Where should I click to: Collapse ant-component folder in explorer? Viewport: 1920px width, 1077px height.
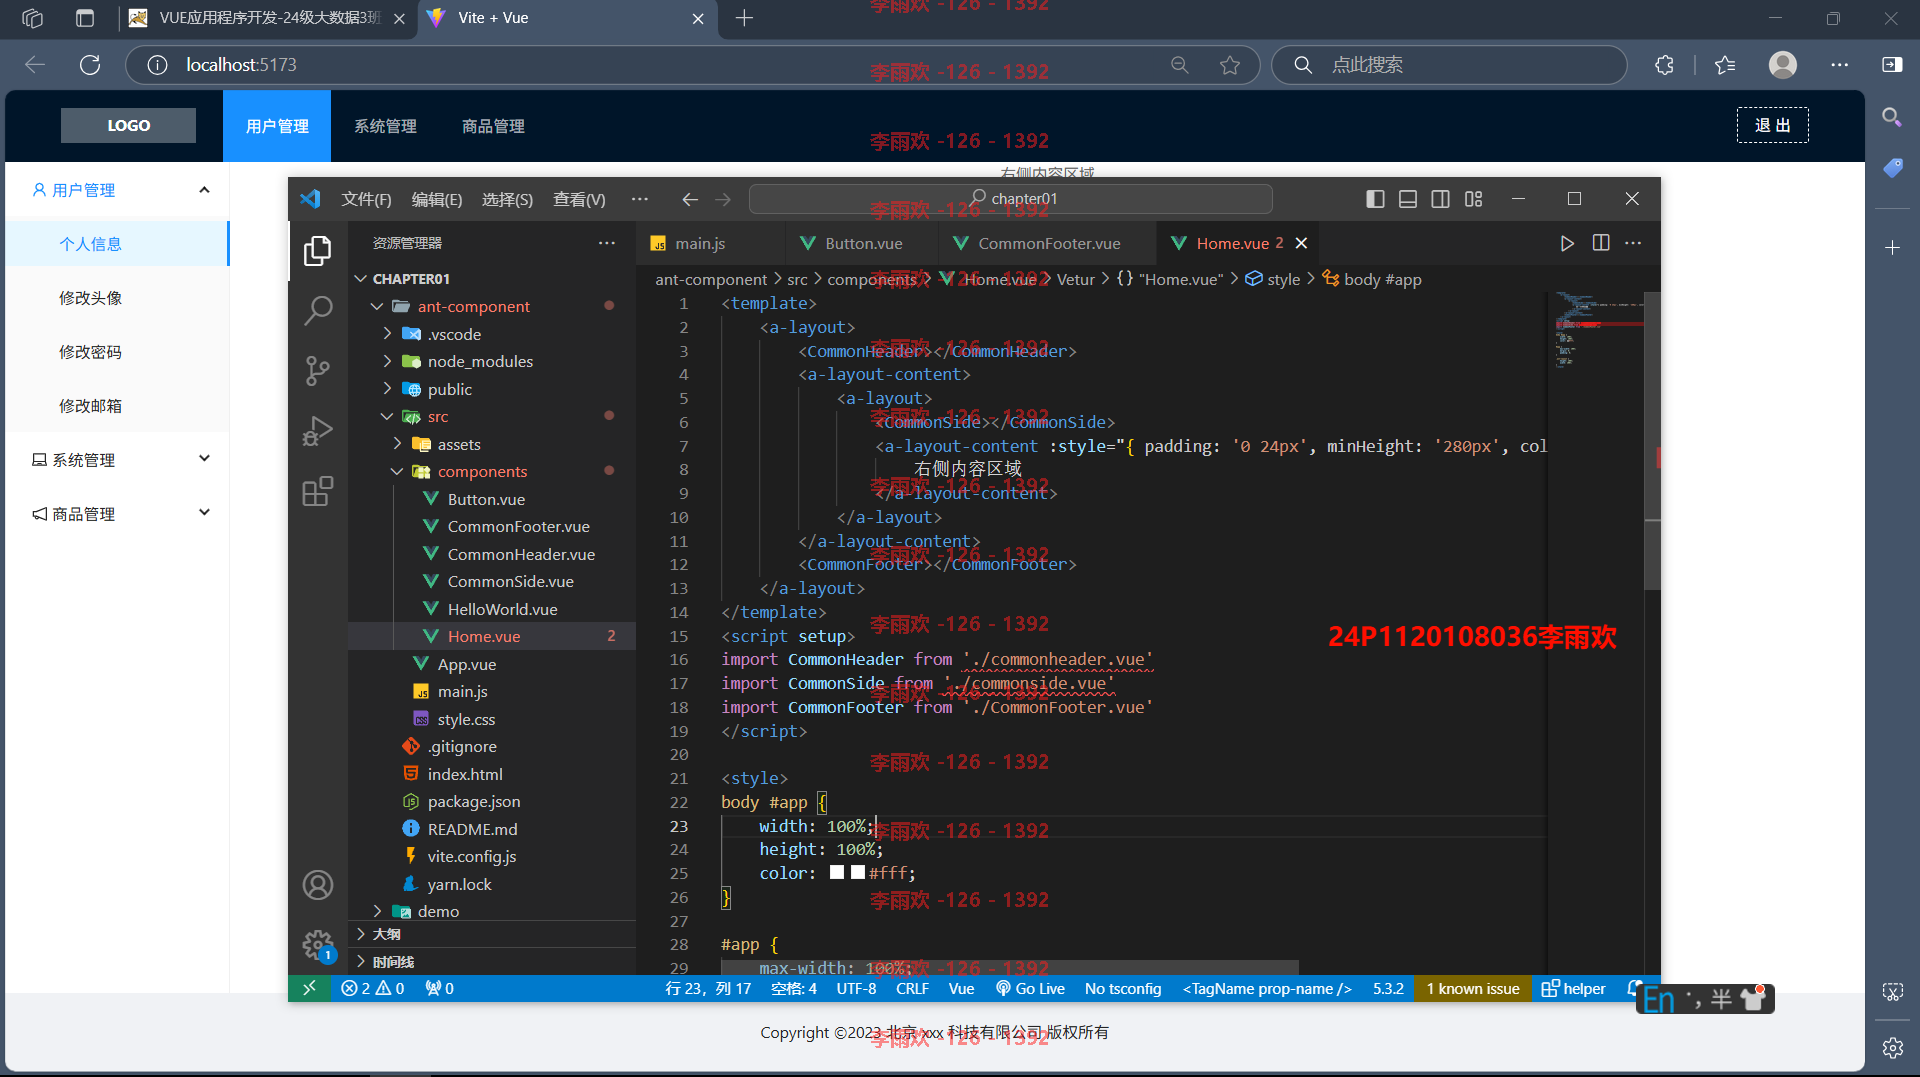pos(377,306)
